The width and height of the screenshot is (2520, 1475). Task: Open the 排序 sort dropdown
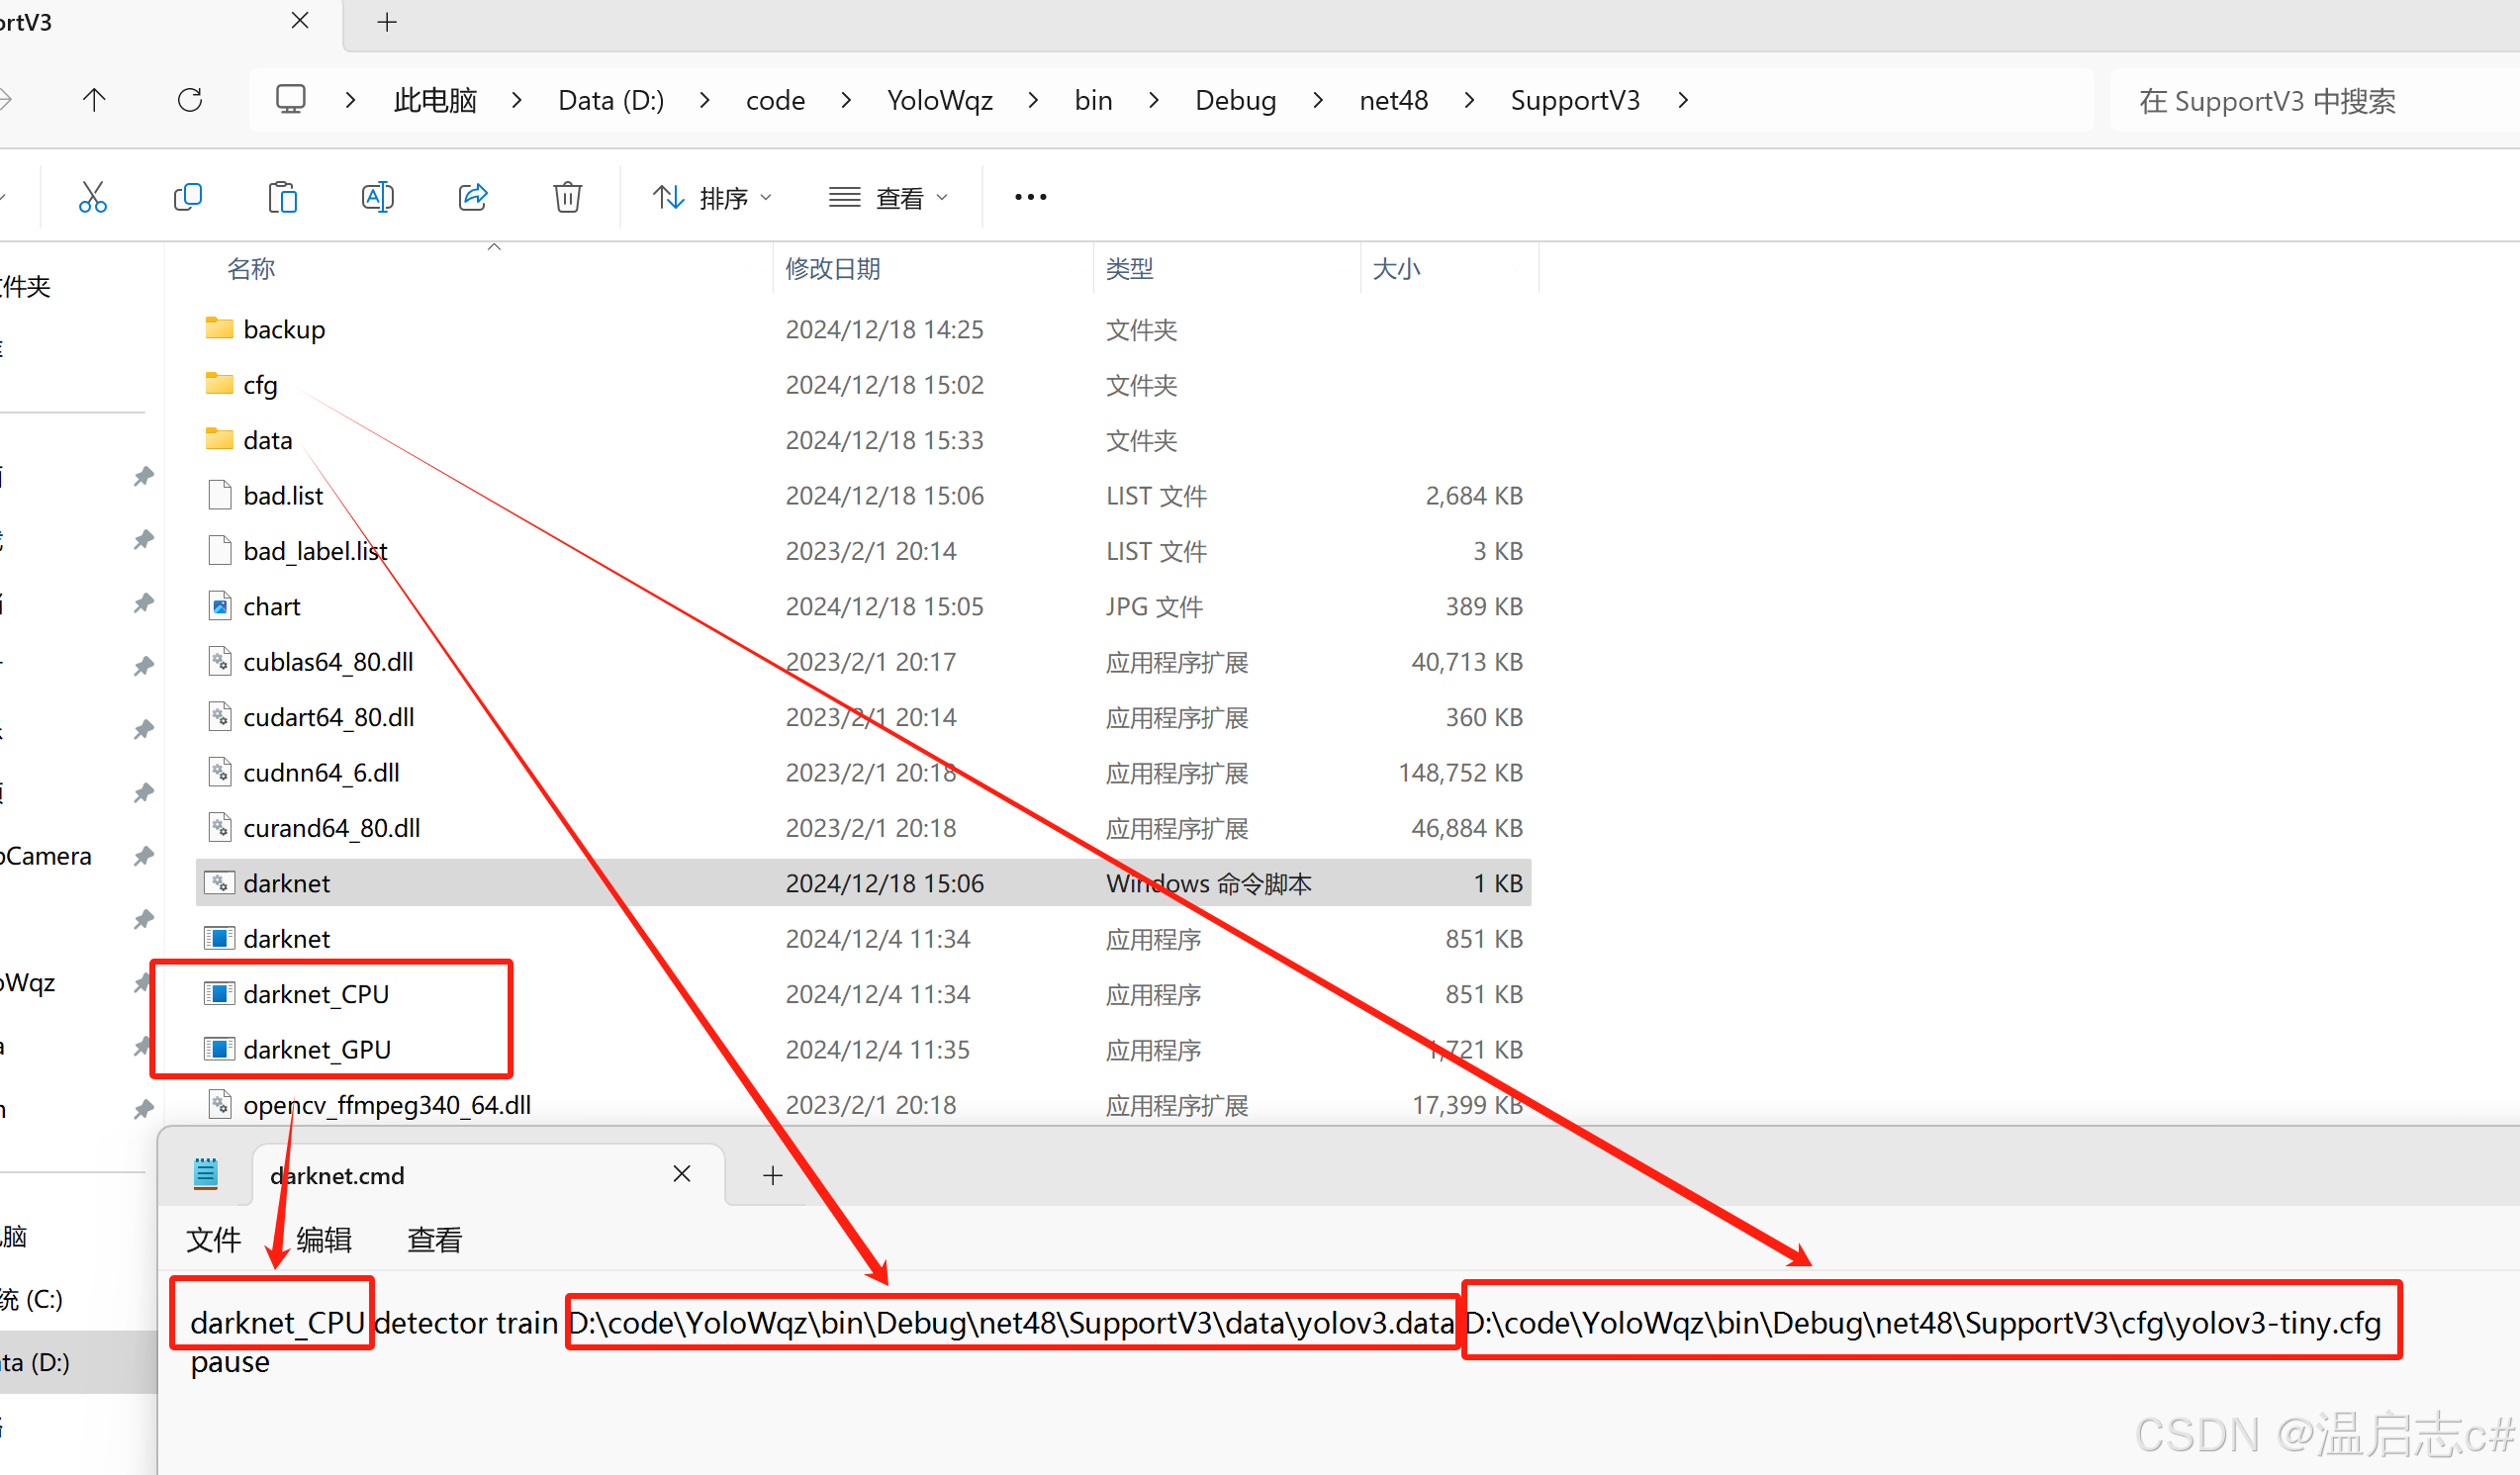coord(711,198)
